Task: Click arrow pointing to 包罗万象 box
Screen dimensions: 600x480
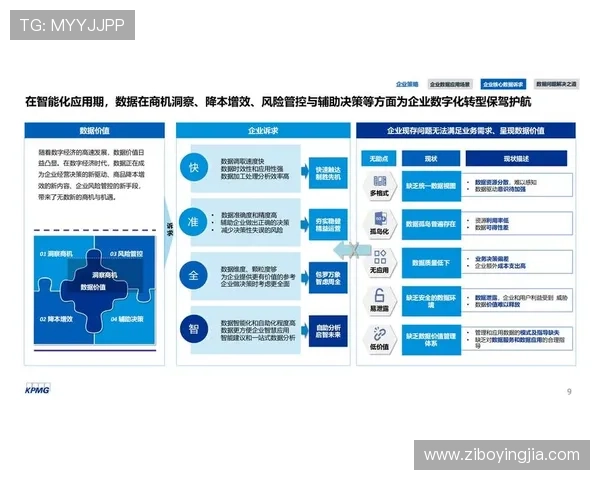Action: (305, 278)
